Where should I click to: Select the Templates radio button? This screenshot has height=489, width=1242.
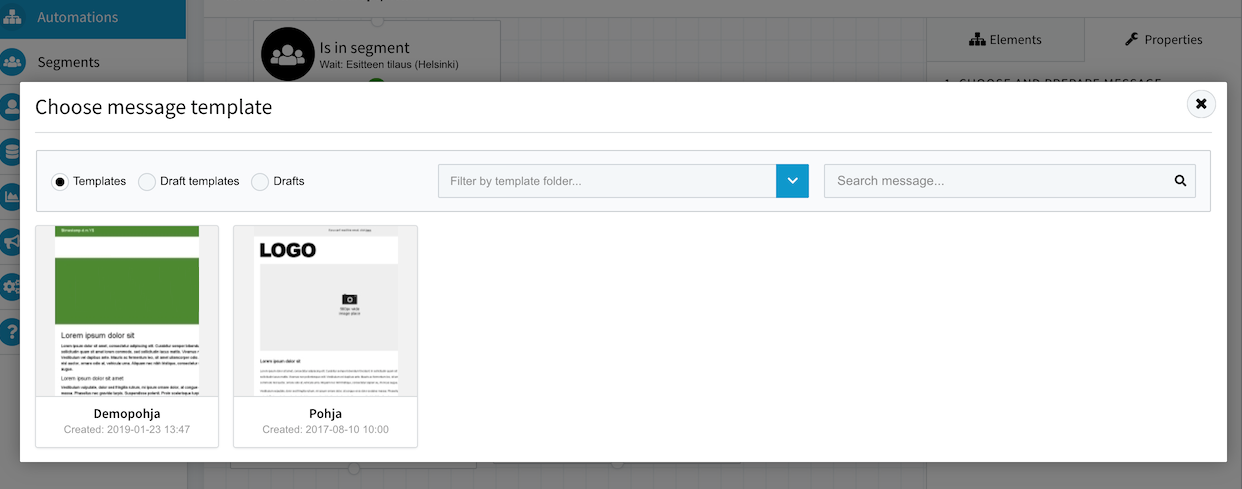[x=60, y=182]
